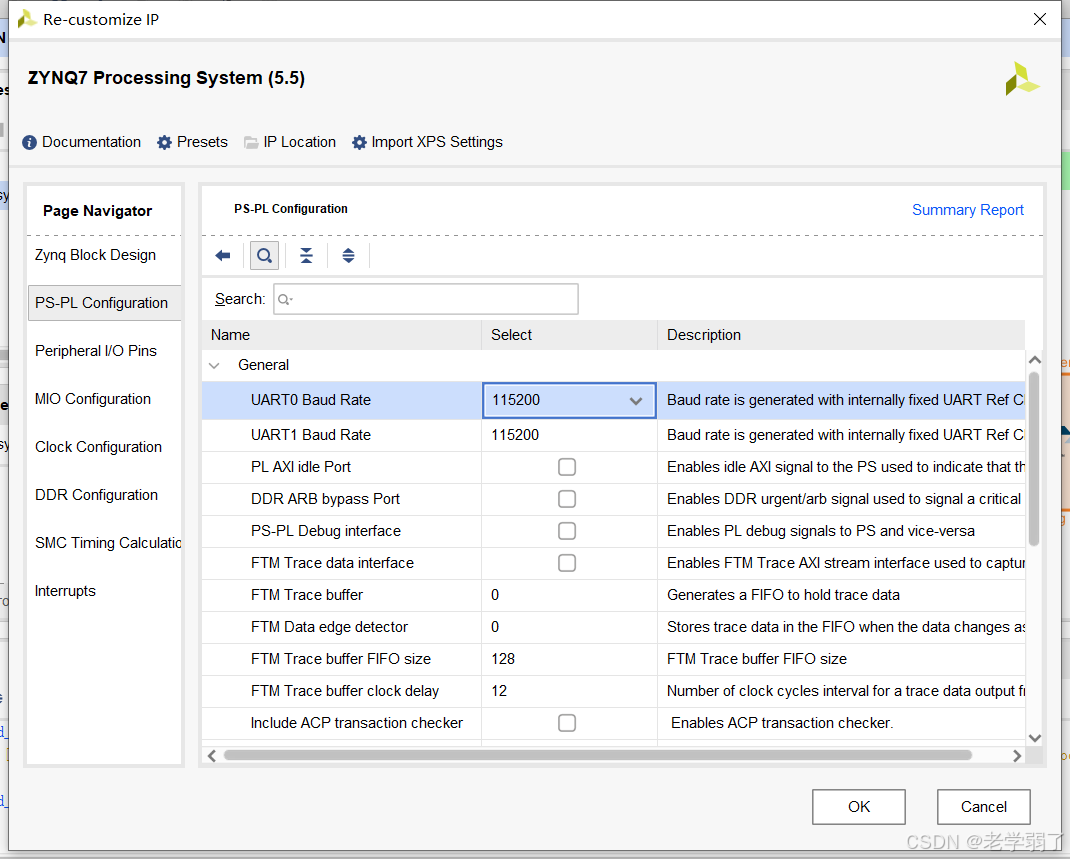Open Peripheral I/O Pins page

pyautogui.click(x=96, y=351)
